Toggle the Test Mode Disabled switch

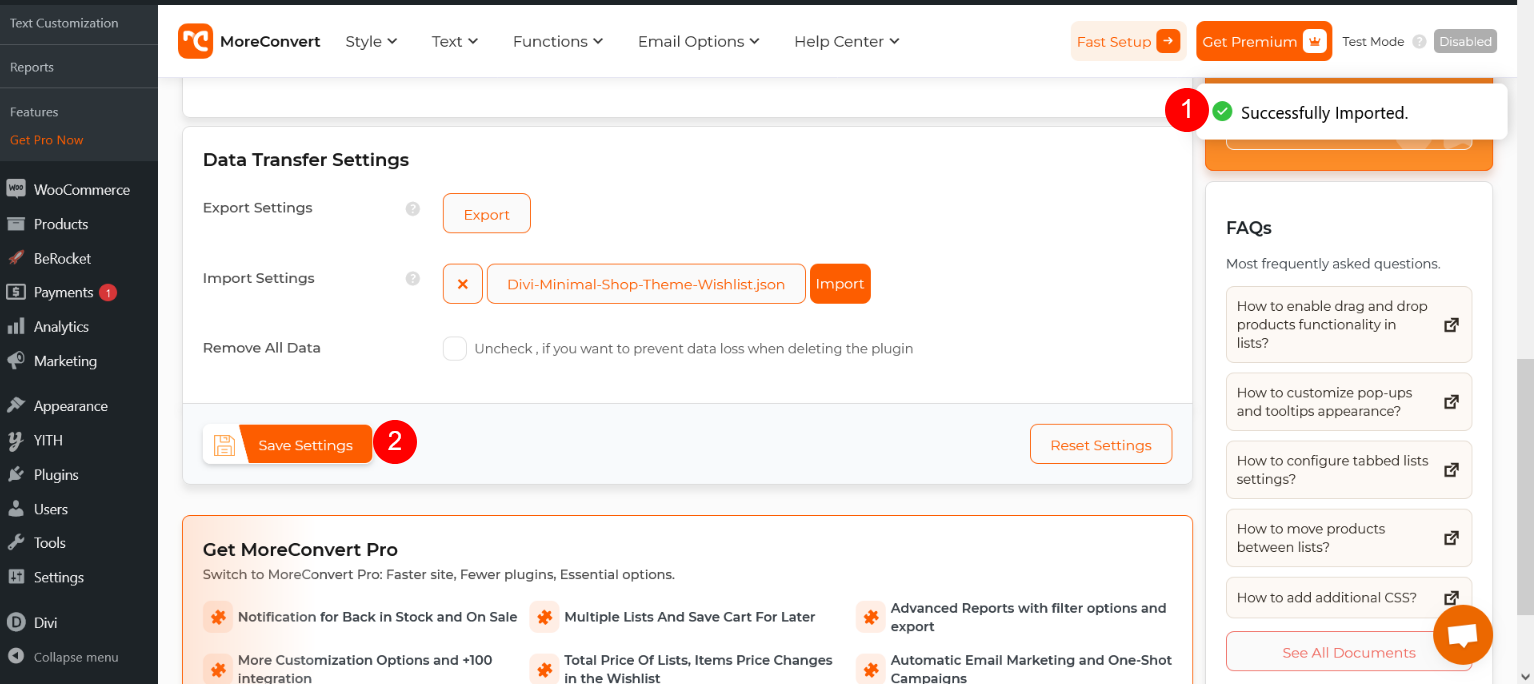click(x=1465, y=41)
